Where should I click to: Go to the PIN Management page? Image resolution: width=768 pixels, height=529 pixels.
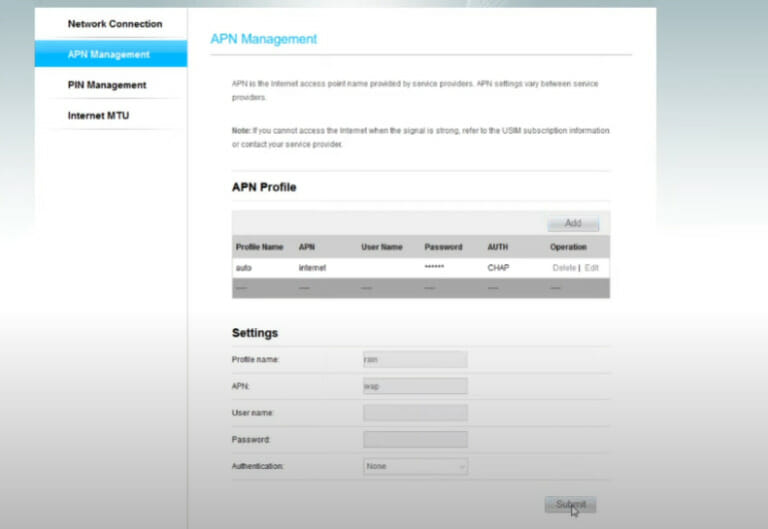pyautogui.click(x=106, y=85)
